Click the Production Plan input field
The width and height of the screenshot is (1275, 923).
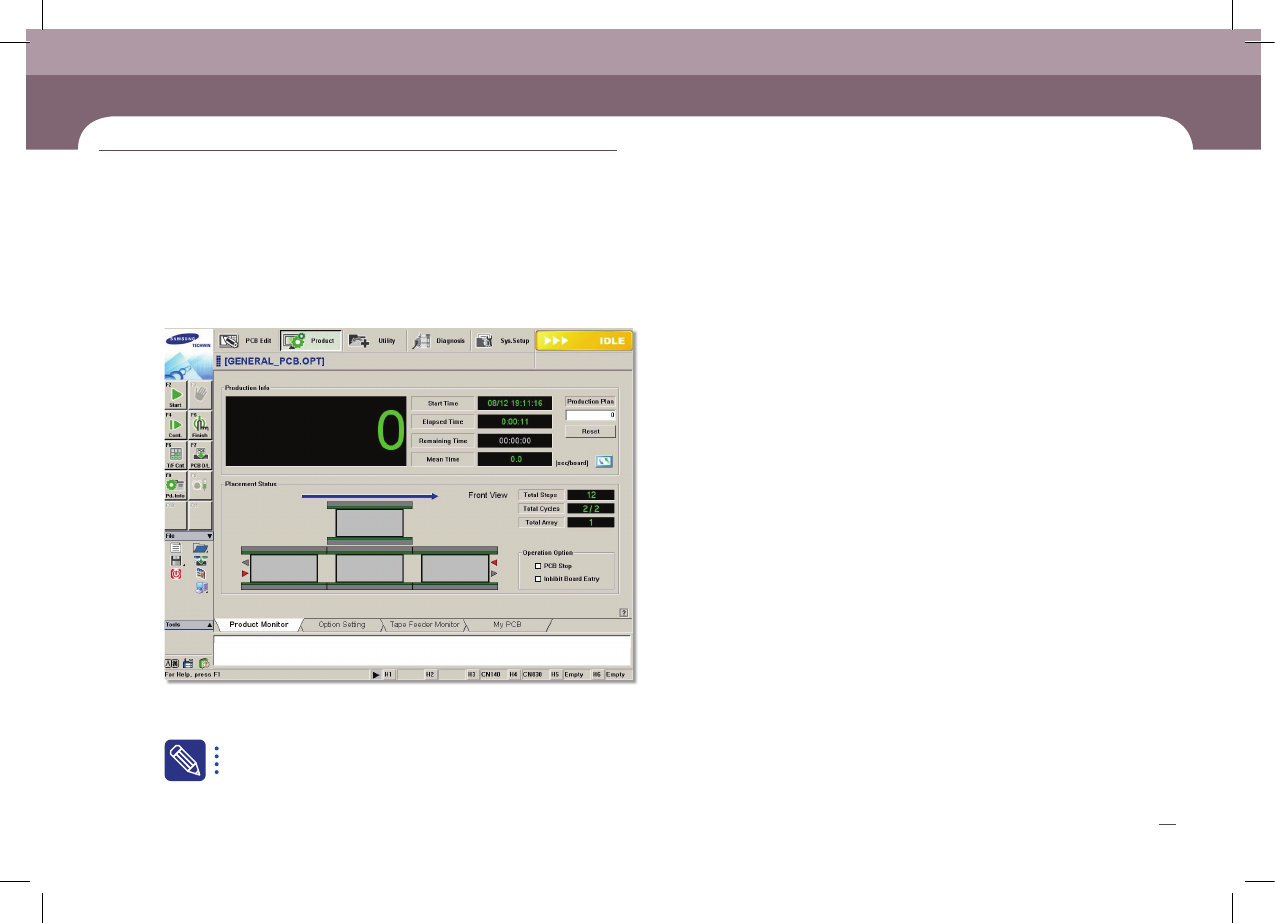[x=590, y=414]
